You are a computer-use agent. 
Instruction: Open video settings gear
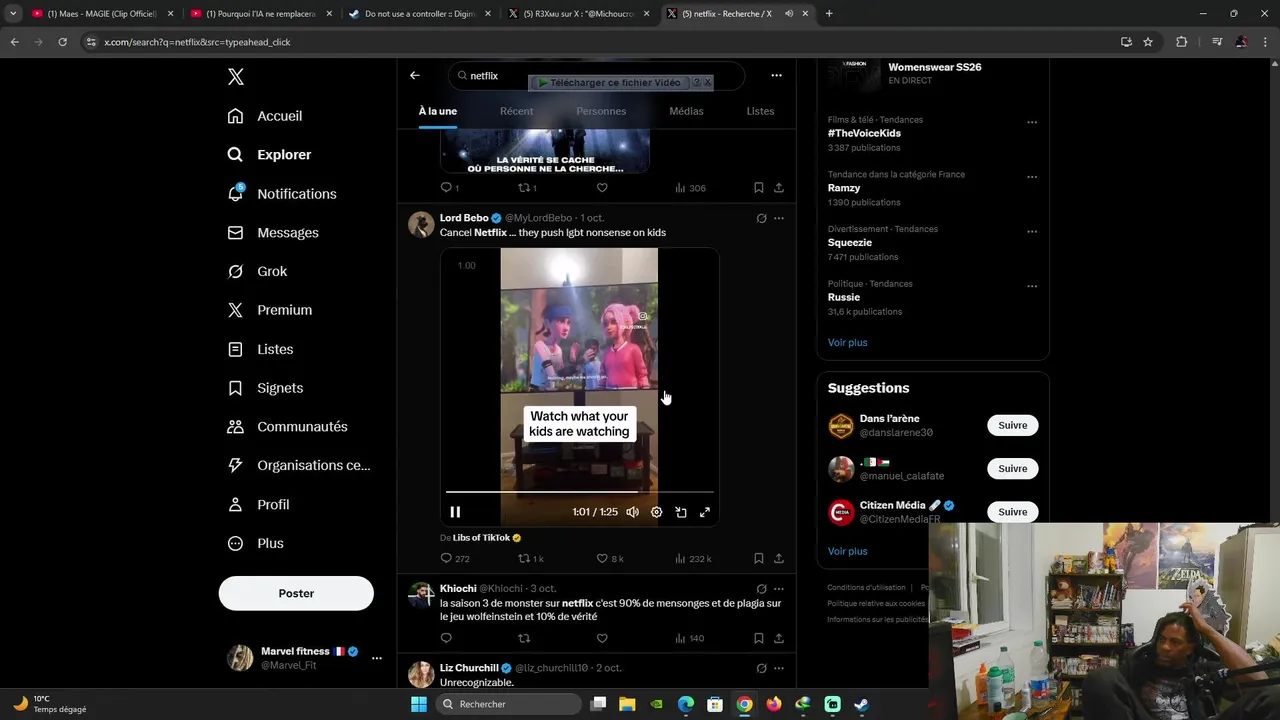(656, 512)
